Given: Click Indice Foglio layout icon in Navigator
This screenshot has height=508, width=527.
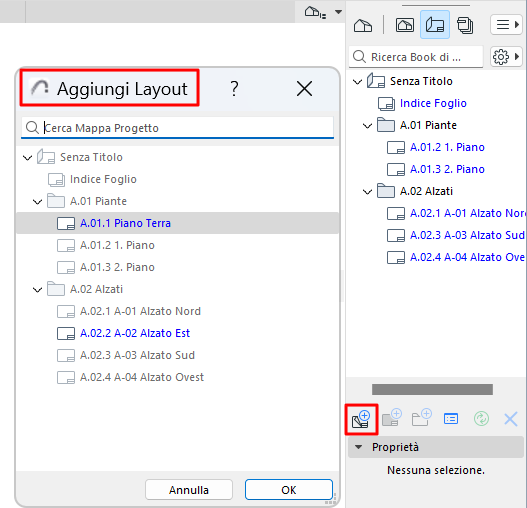Looking at the screenshot, I should click(386, 104).
